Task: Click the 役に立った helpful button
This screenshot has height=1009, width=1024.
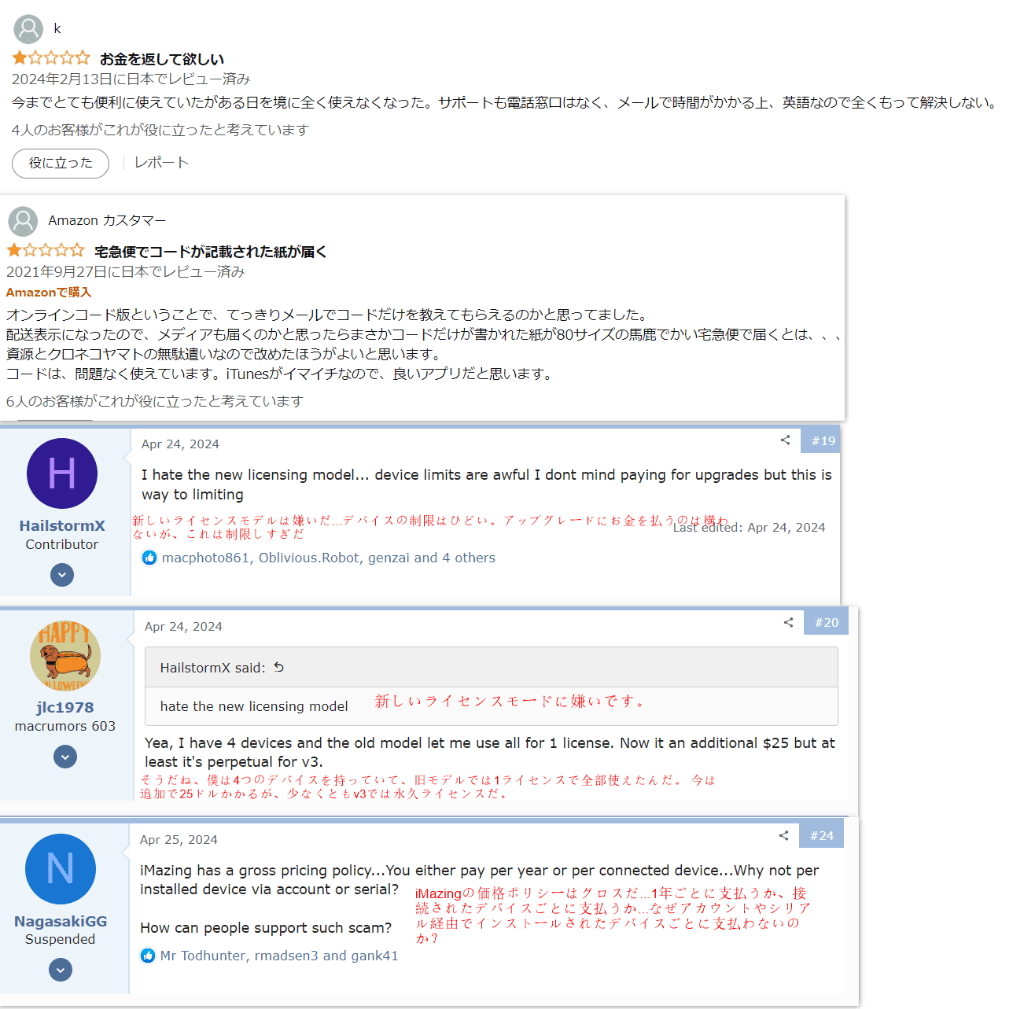Action: point(61,163)
